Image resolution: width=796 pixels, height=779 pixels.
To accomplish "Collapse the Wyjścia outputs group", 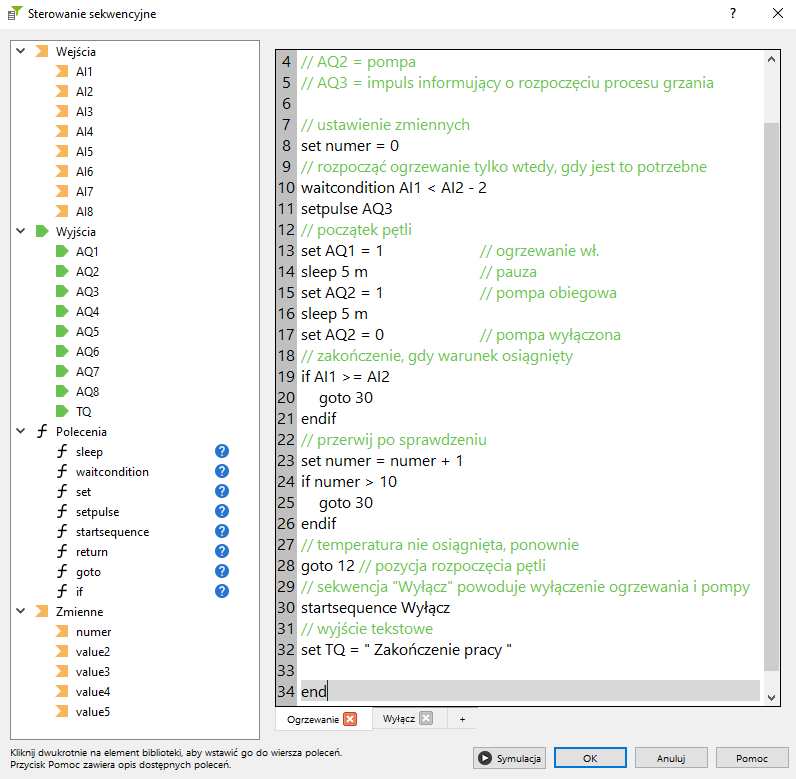I will [20, 231].
